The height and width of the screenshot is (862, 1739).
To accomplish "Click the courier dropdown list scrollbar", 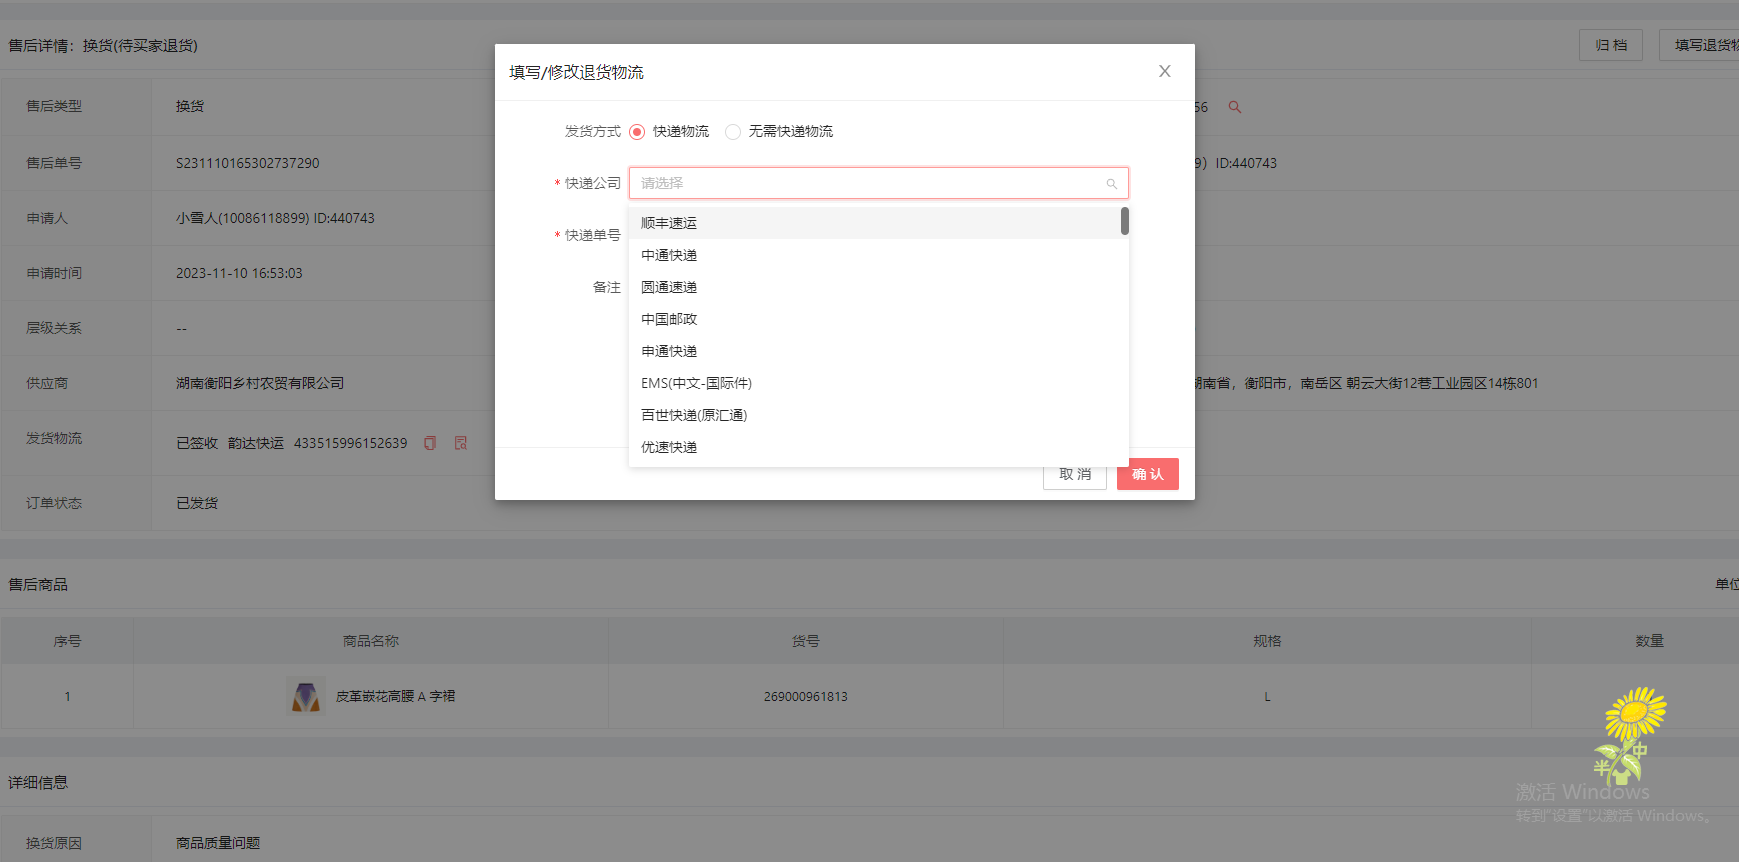I will tap(1125, 221).
